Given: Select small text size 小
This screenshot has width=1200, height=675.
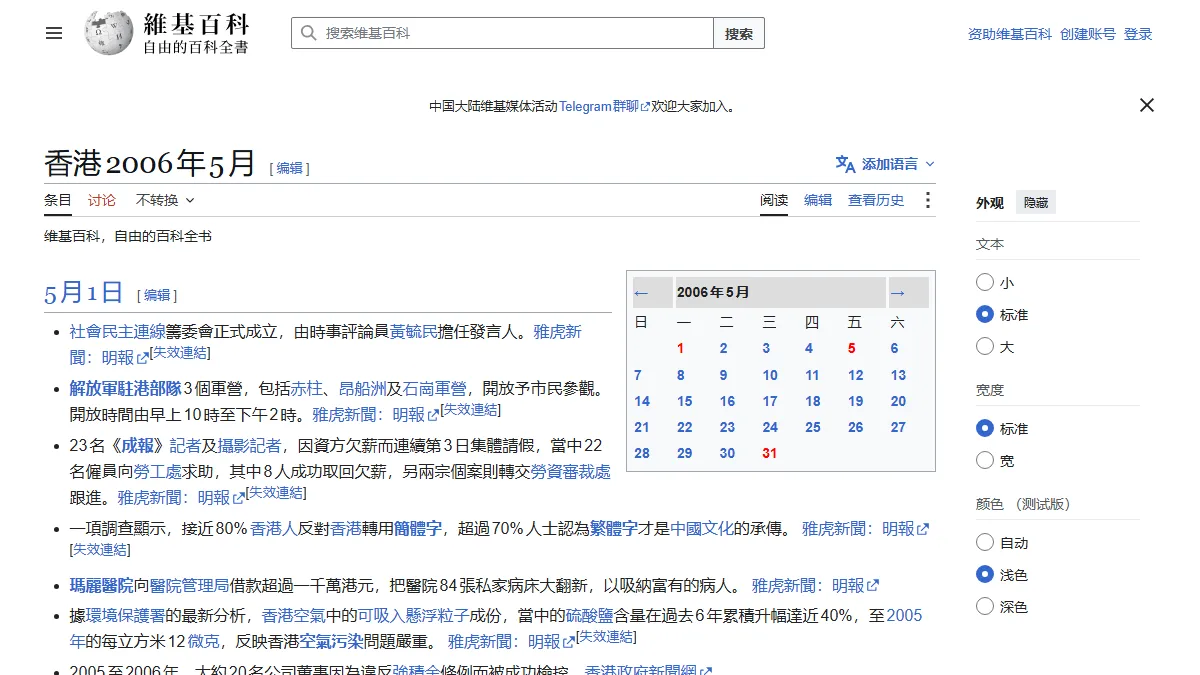Looking at the screenshot, I should [x=985, y=283].
